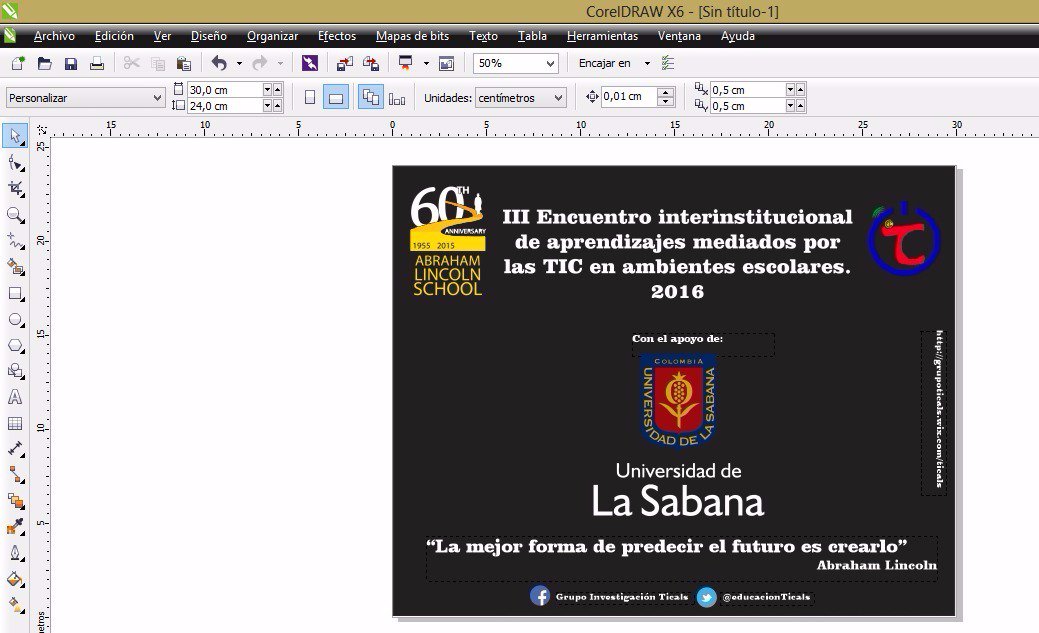Select the Parallel dimension tool
The width and height of the screenshot is (1039, 633).
[x=15, y=449]
